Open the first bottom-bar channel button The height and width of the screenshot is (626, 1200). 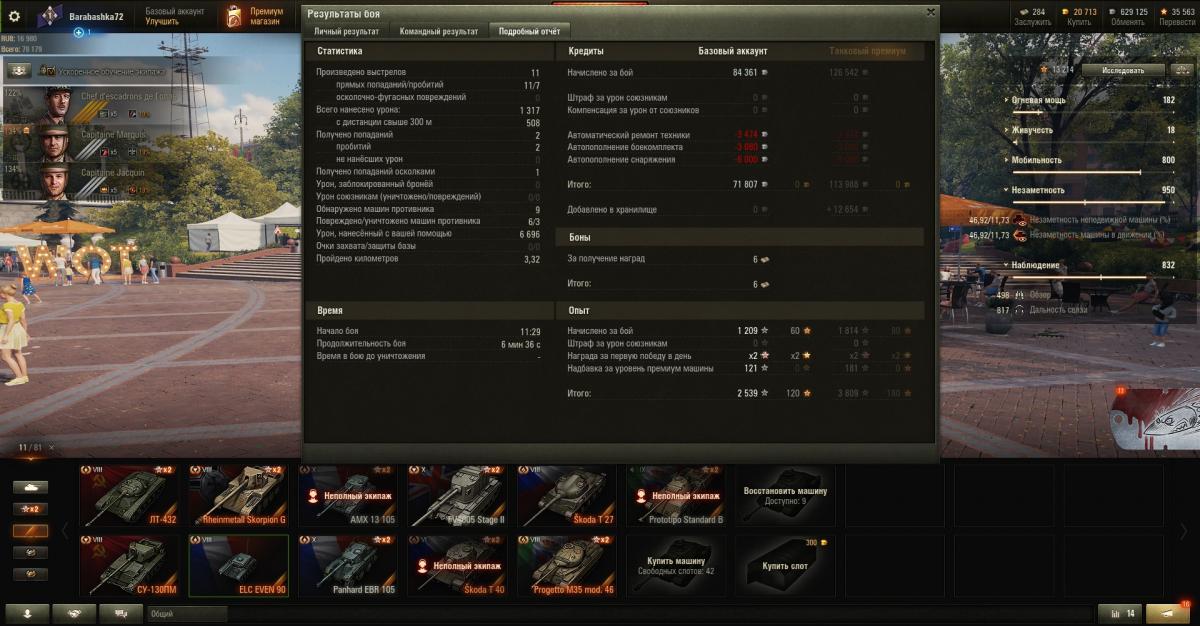point(27,613)
